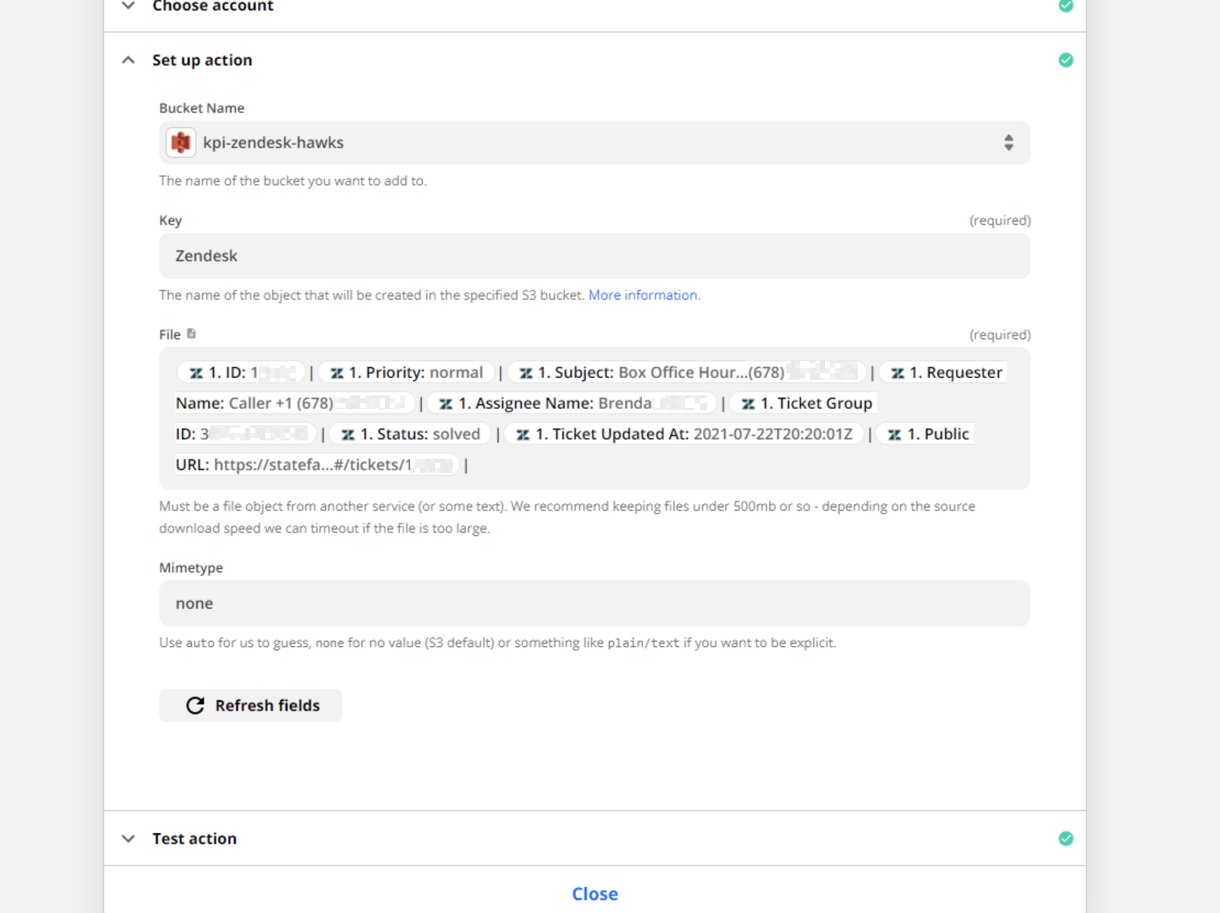Click the small file icon next to File label
1220x913 pixels.
(x=192, y=334)
